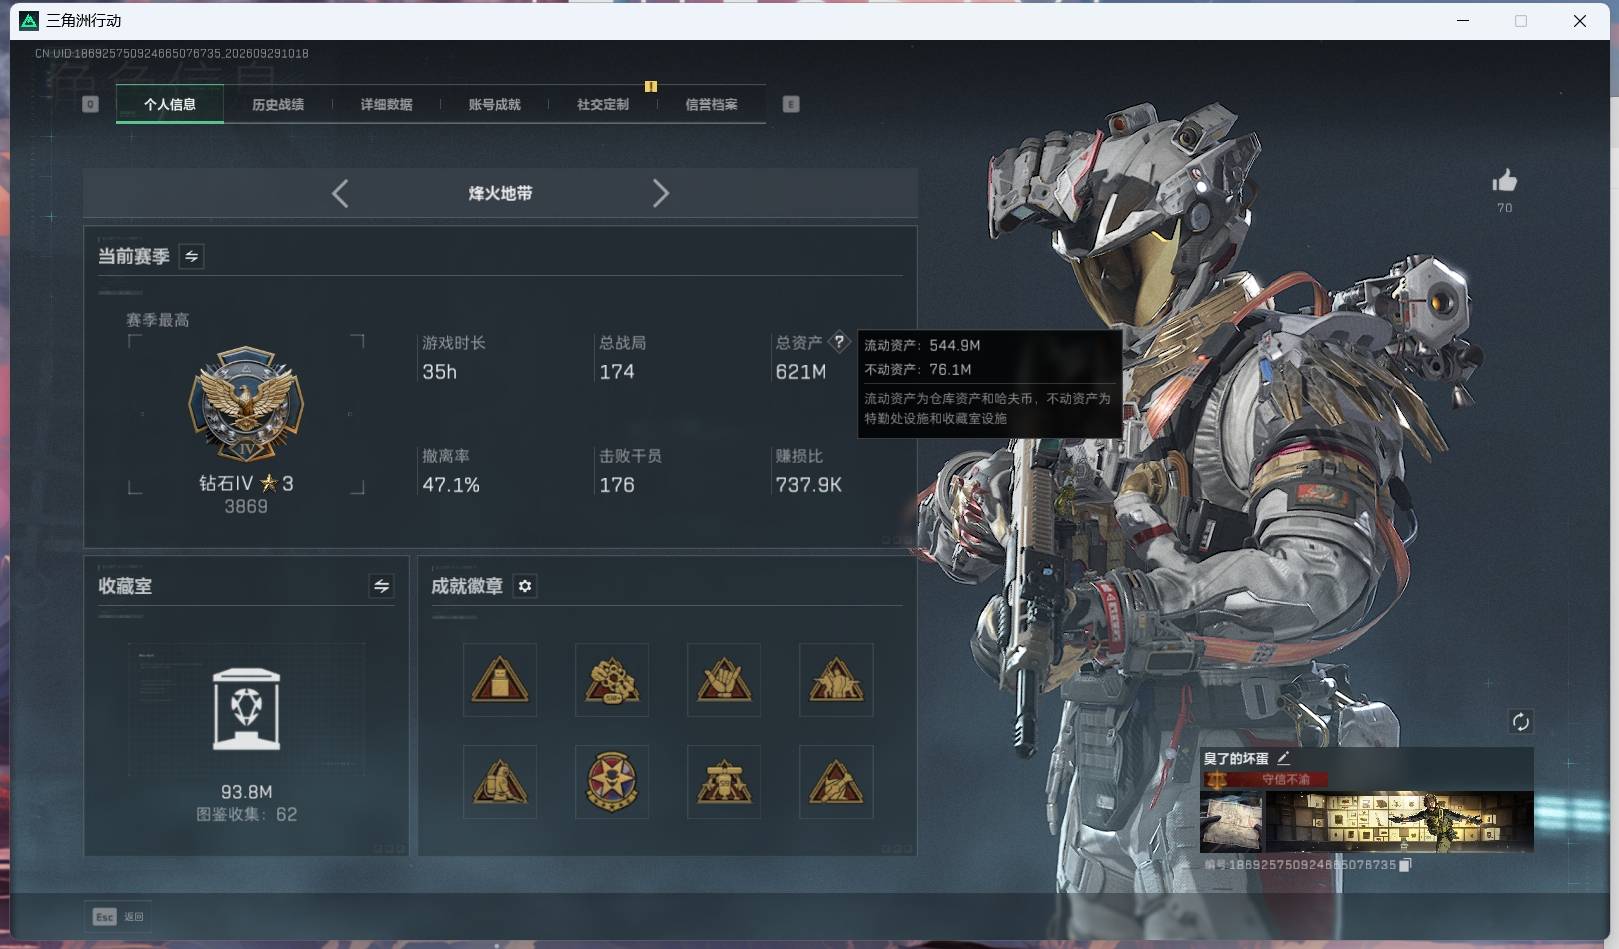
Task: Click the player name 臭了的坏蛋
Action: click(x=1236, y=759)
